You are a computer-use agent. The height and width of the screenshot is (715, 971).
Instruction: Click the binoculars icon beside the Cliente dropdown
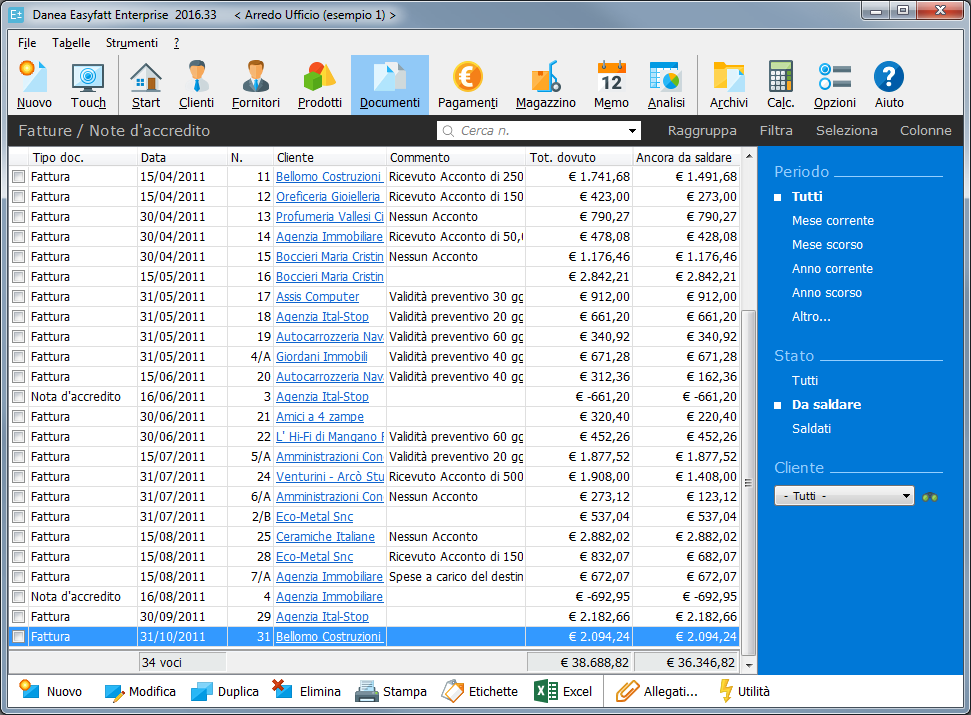coord(931,496)
